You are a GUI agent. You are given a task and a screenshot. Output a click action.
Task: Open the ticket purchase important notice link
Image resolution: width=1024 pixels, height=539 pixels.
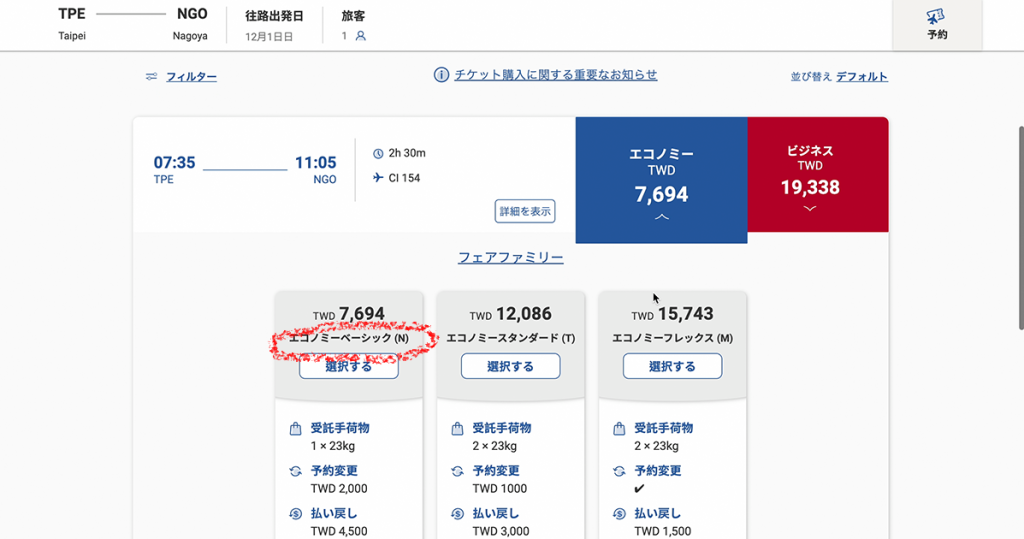(556, 75)
